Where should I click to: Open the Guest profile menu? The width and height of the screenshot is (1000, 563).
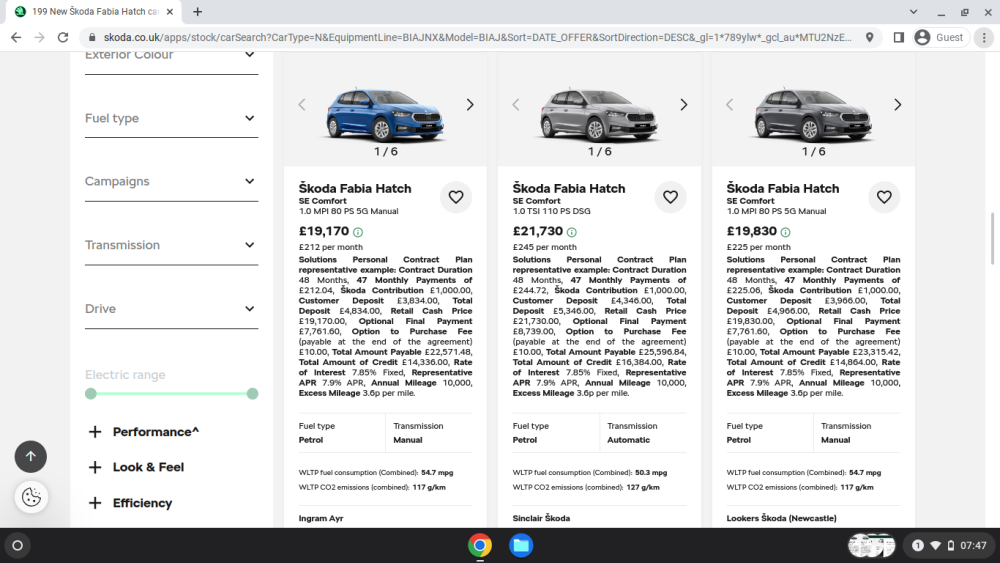point(939,38)
